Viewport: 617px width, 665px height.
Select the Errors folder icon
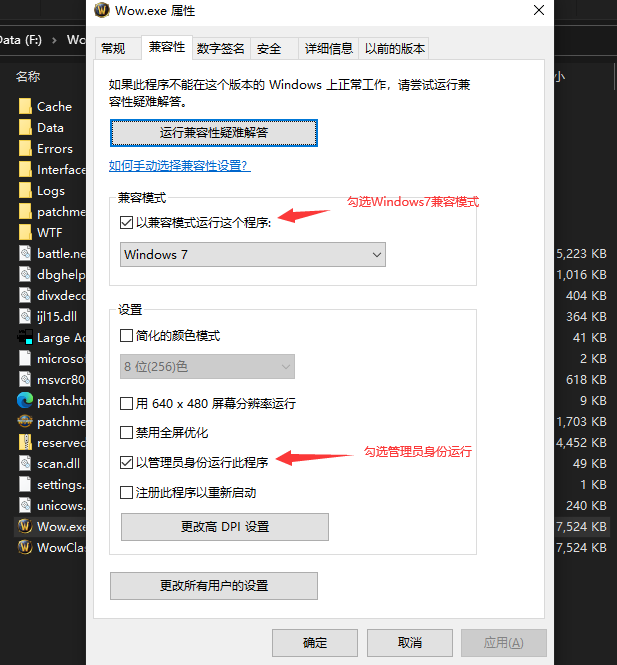[x=25, y=148]
